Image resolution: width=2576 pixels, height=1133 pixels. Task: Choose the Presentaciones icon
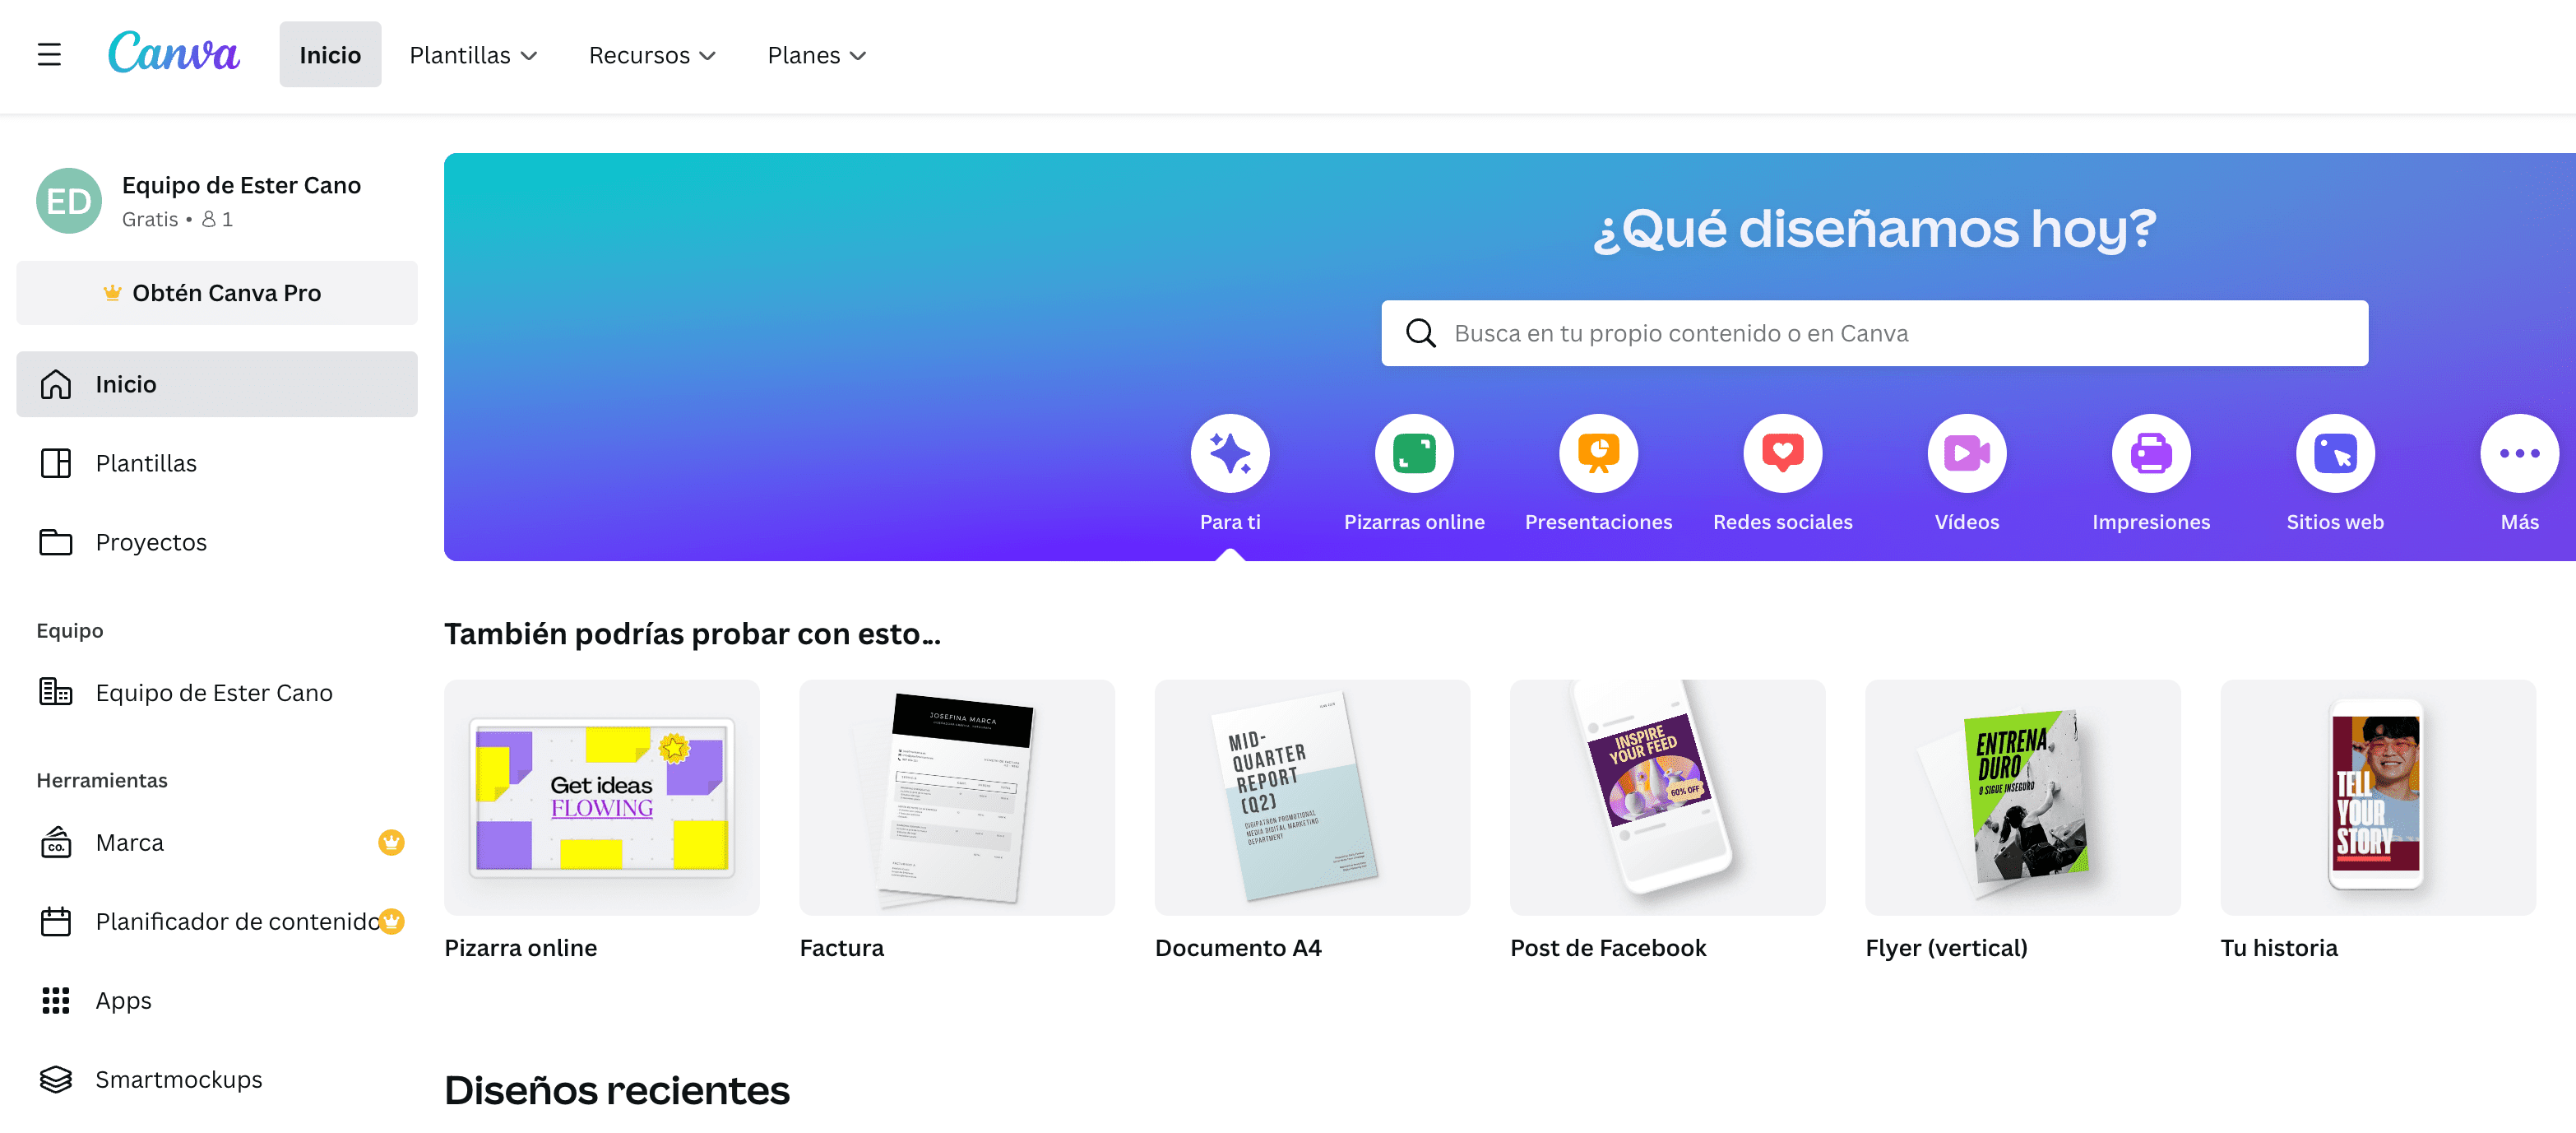pos(1597,453)
